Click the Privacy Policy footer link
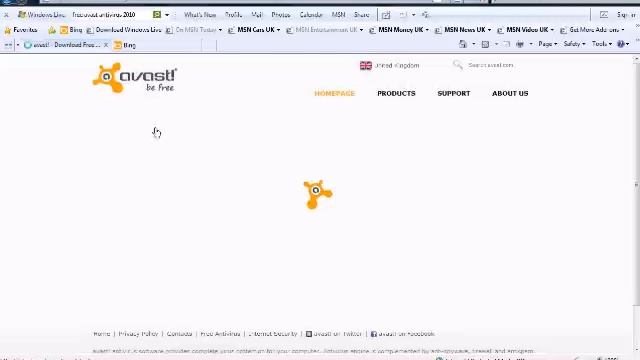This screenshot has height=360, width=640. tap(138, 334)
